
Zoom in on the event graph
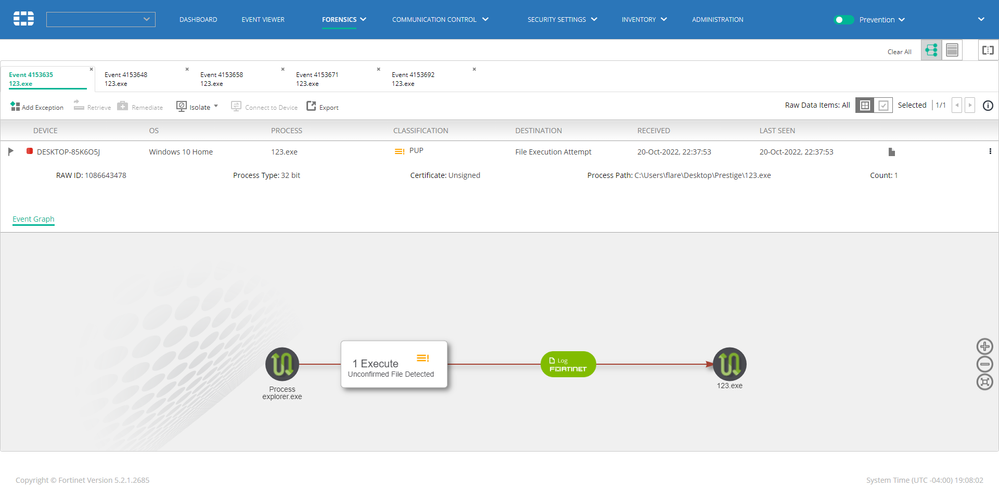[984, 347]
